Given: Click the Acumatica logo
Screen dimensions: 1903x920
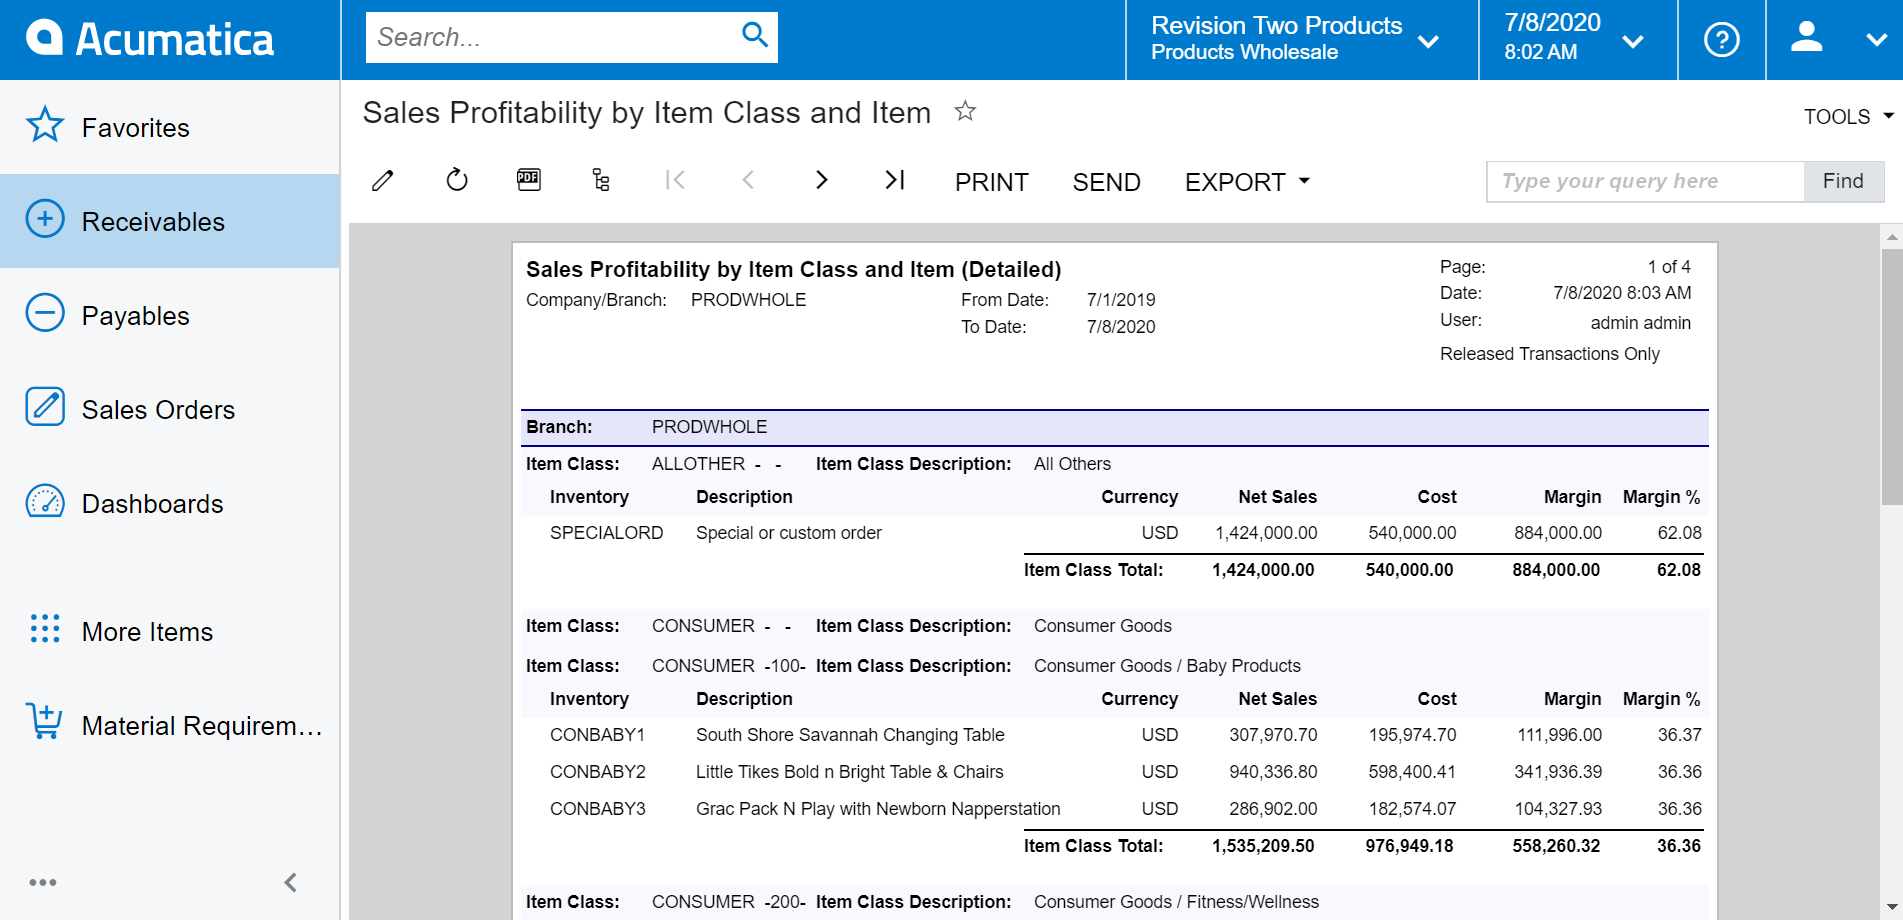Looking at the screenshot, I should (x=150, y=39).
